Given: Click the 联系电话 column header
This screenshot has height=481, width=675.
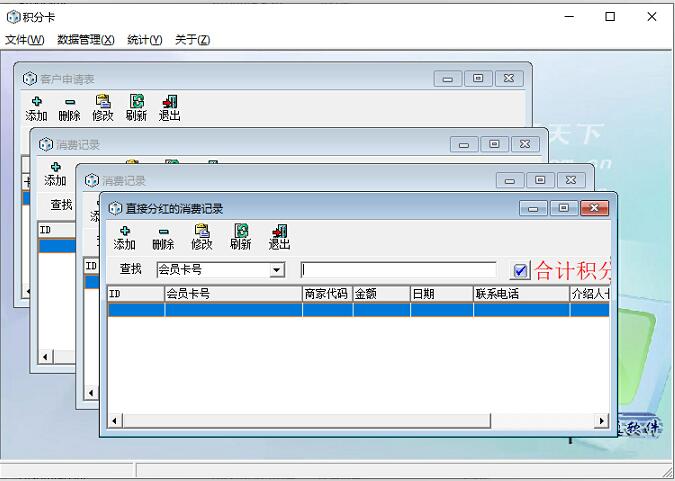Looking at the screenshot, I should pyautogui.click(x=521, y=294).
